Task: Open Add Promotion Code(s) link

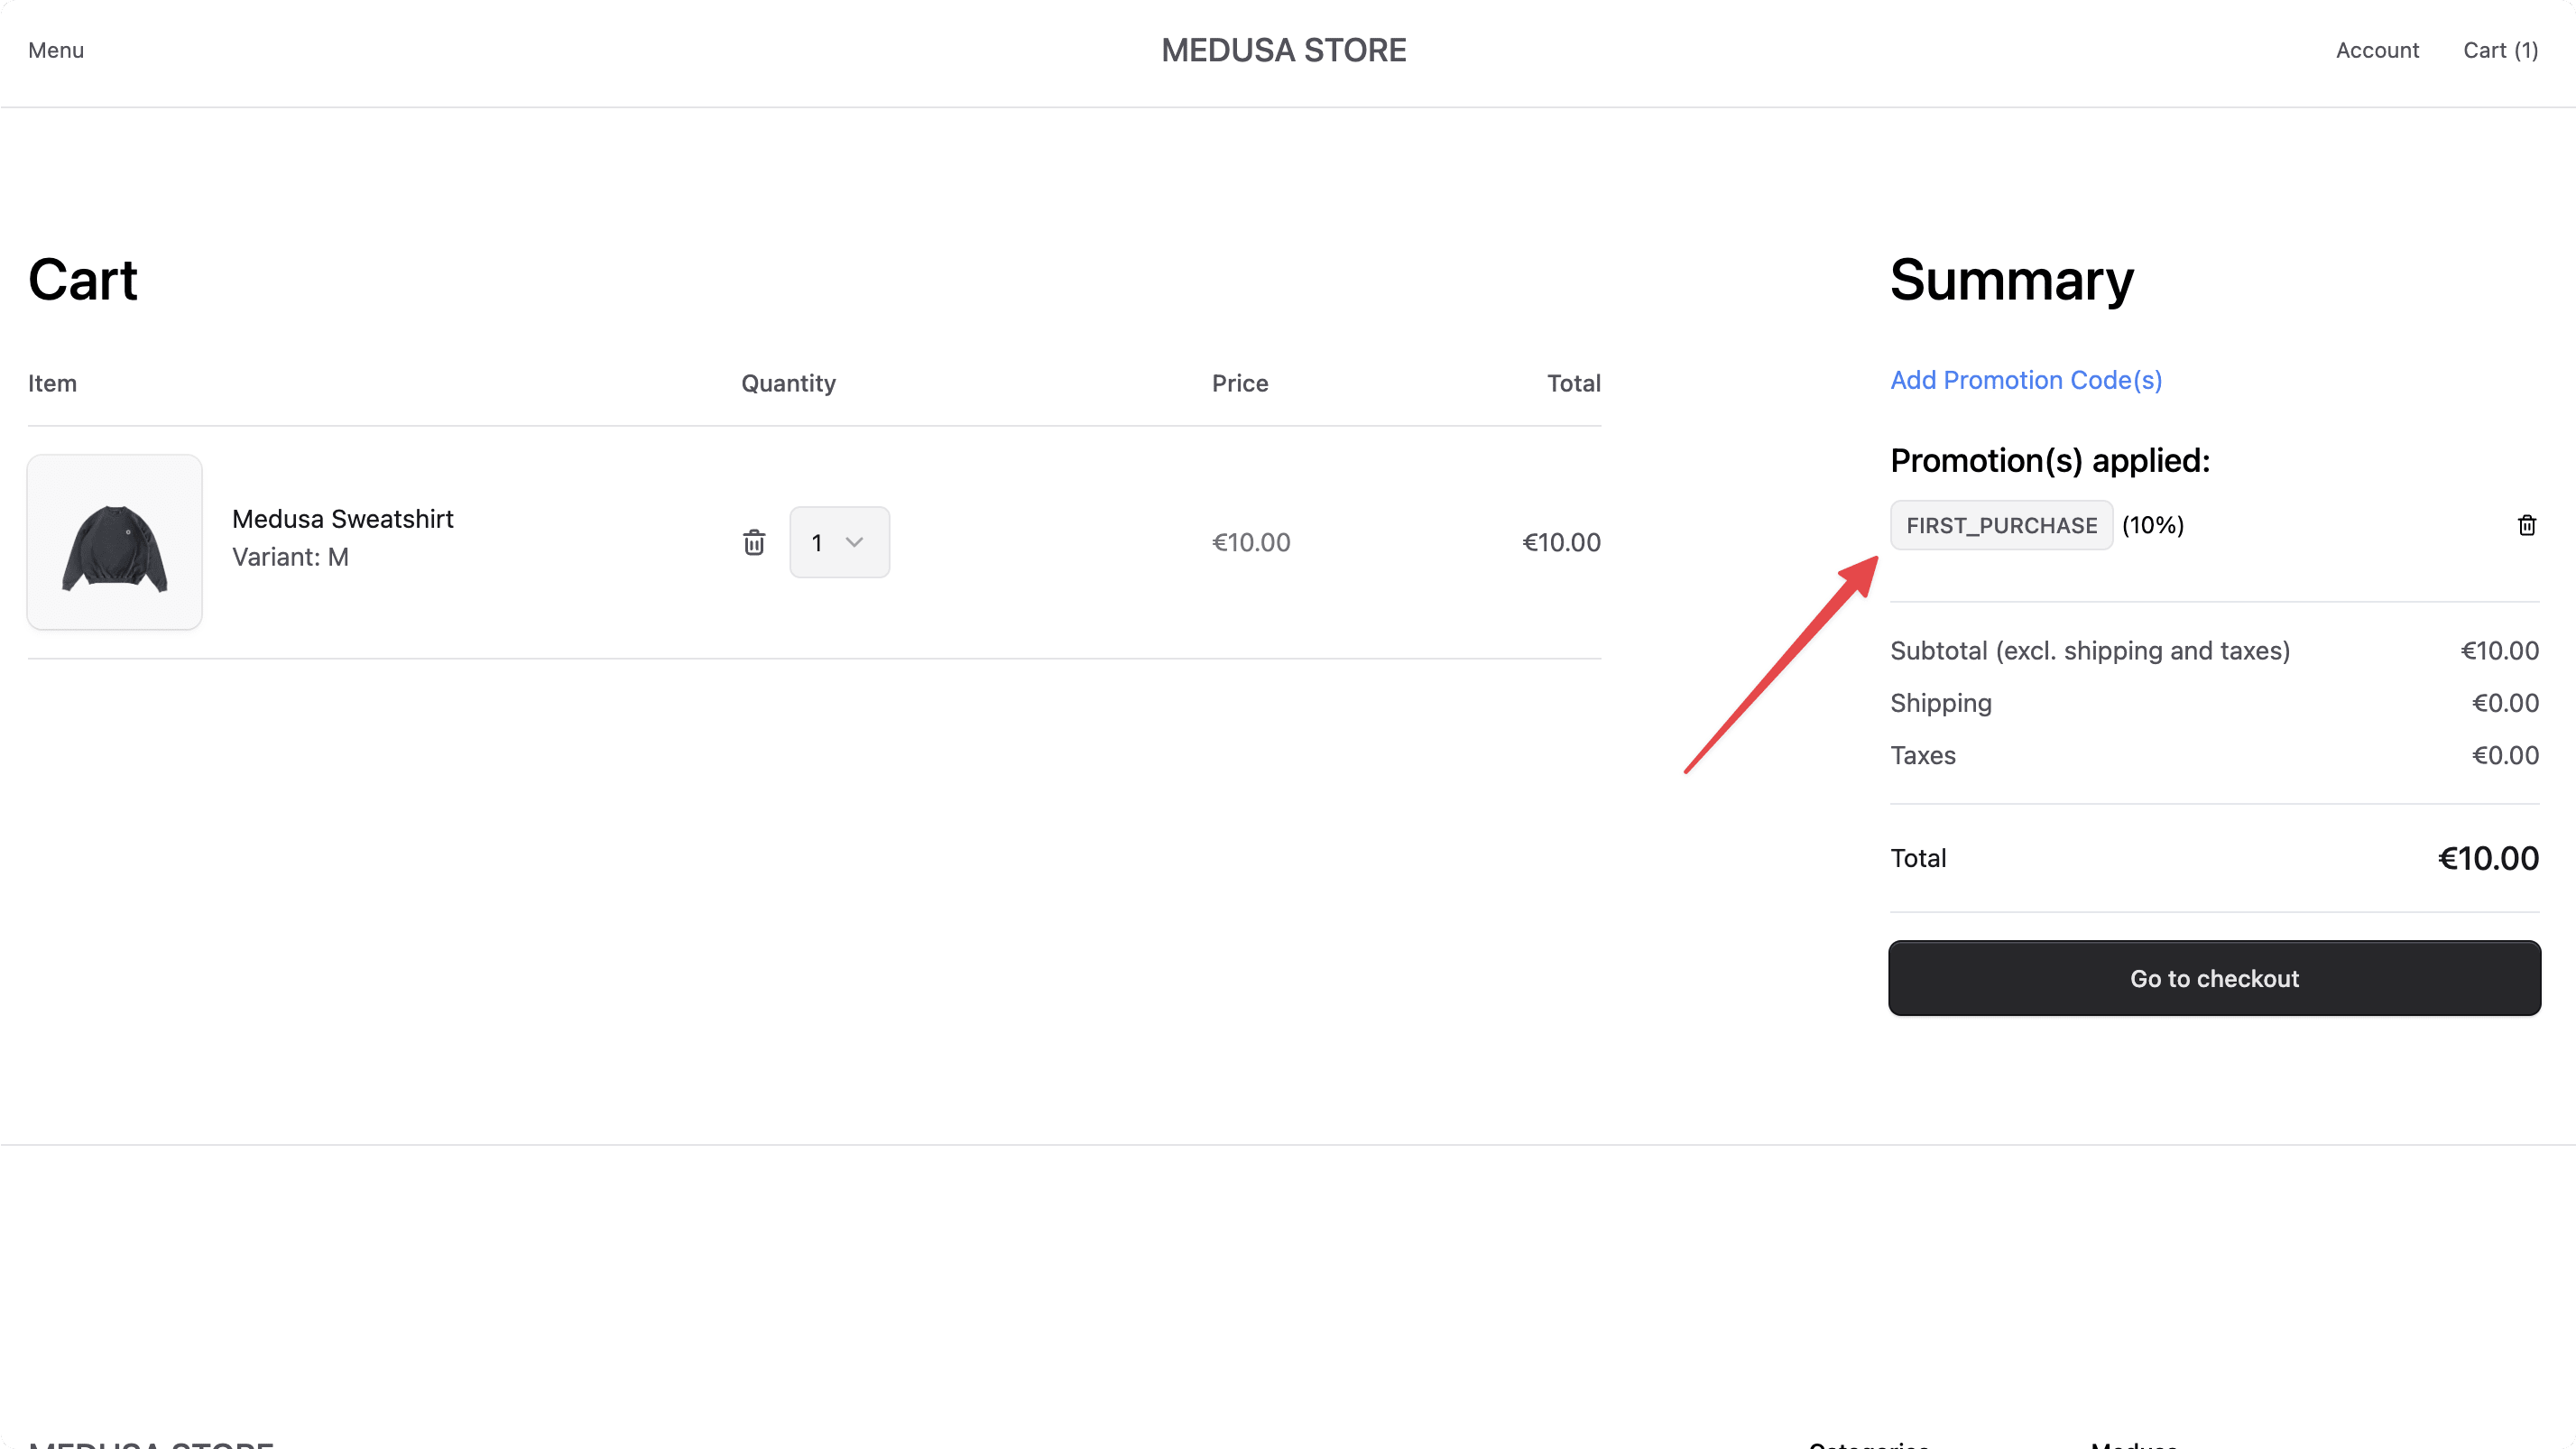Action: 2026,380
